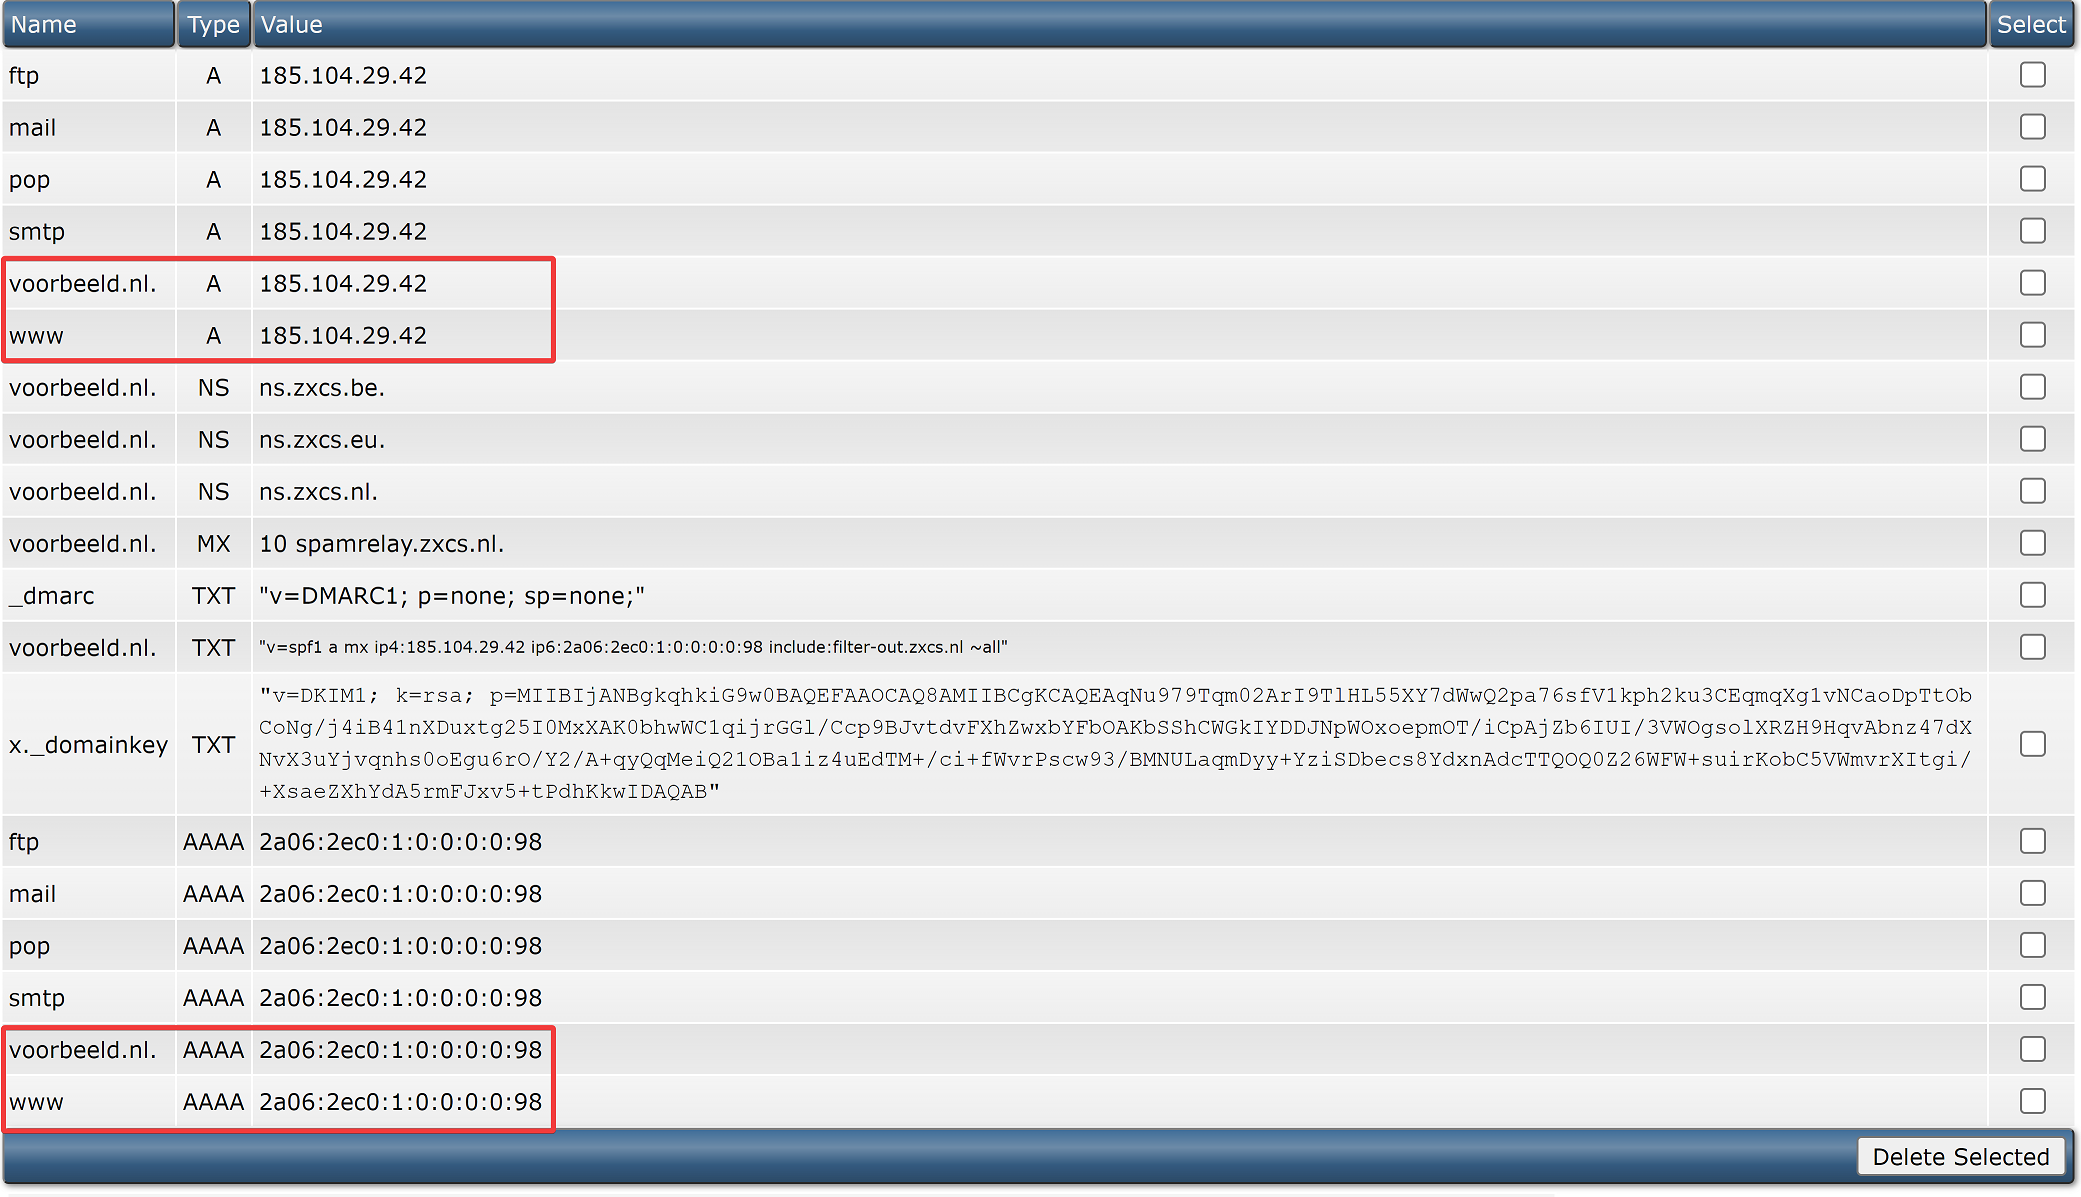Check the ftp A record checkbox
The image size is (2081, 1197).
2032,75
